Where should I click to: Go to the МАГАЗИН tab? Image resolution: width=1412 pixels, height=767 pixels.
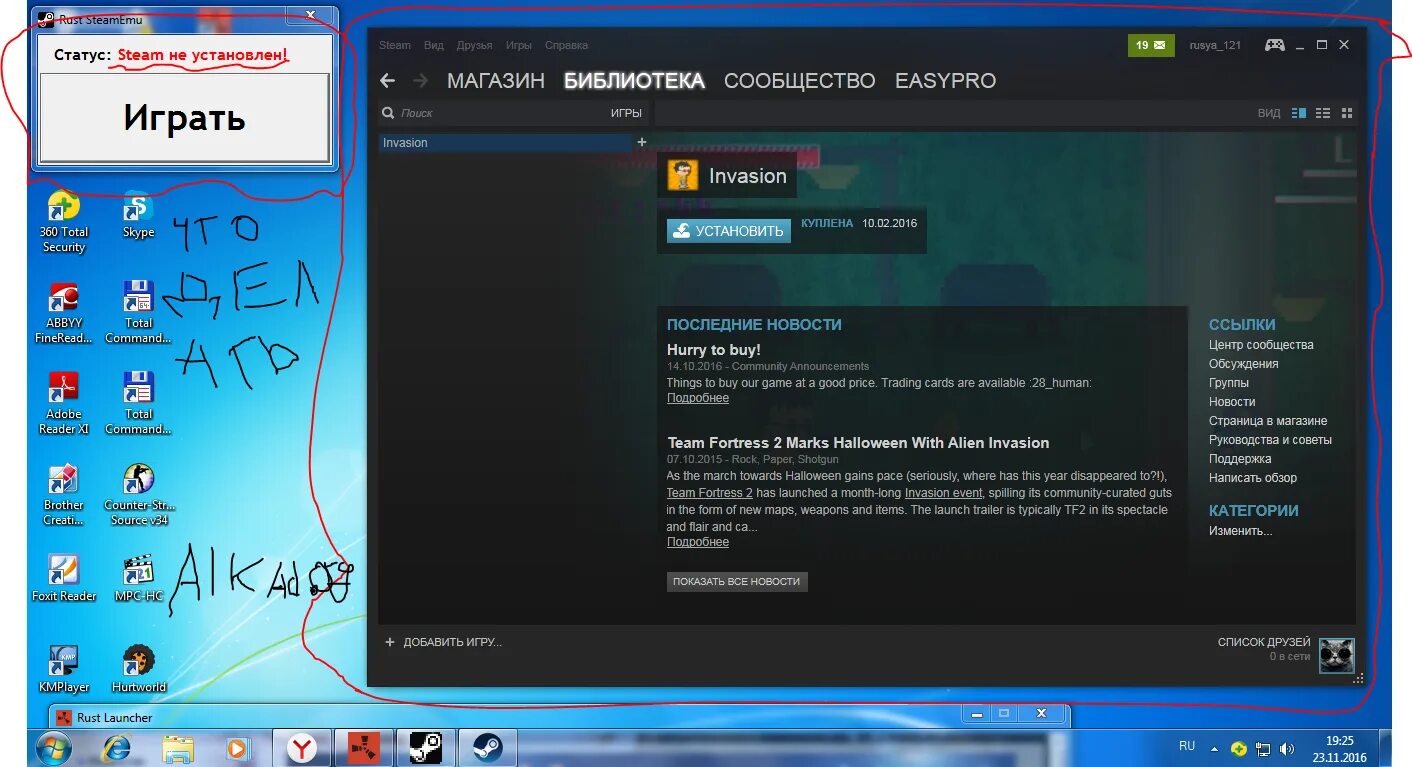(496, 81)
